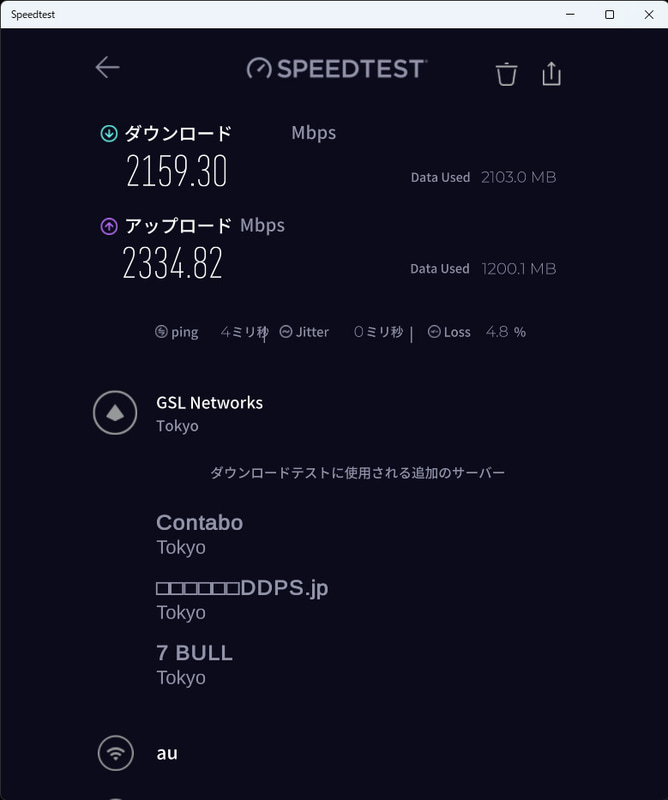Delete this result via the trash icon
Viewport: 668px width, 800px height.
coord(505,73)
